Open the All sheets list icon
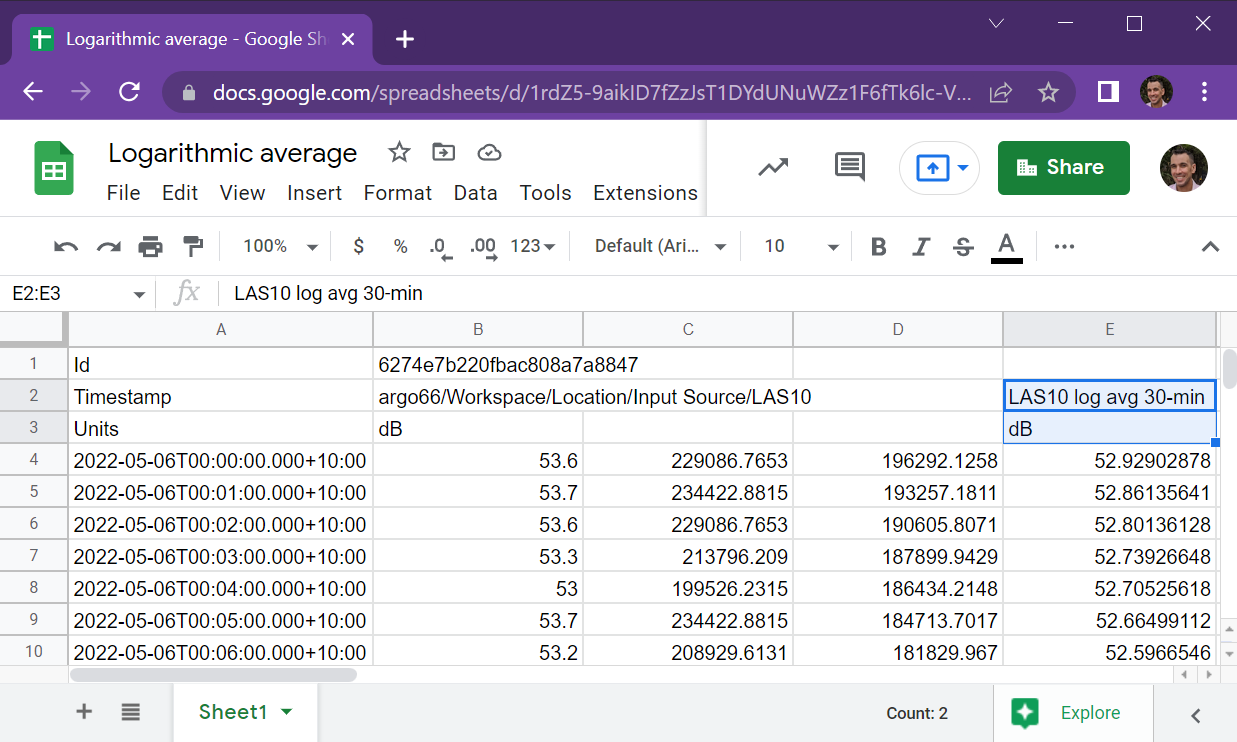Screen dimensions: 1237x742 pos(130,712)
